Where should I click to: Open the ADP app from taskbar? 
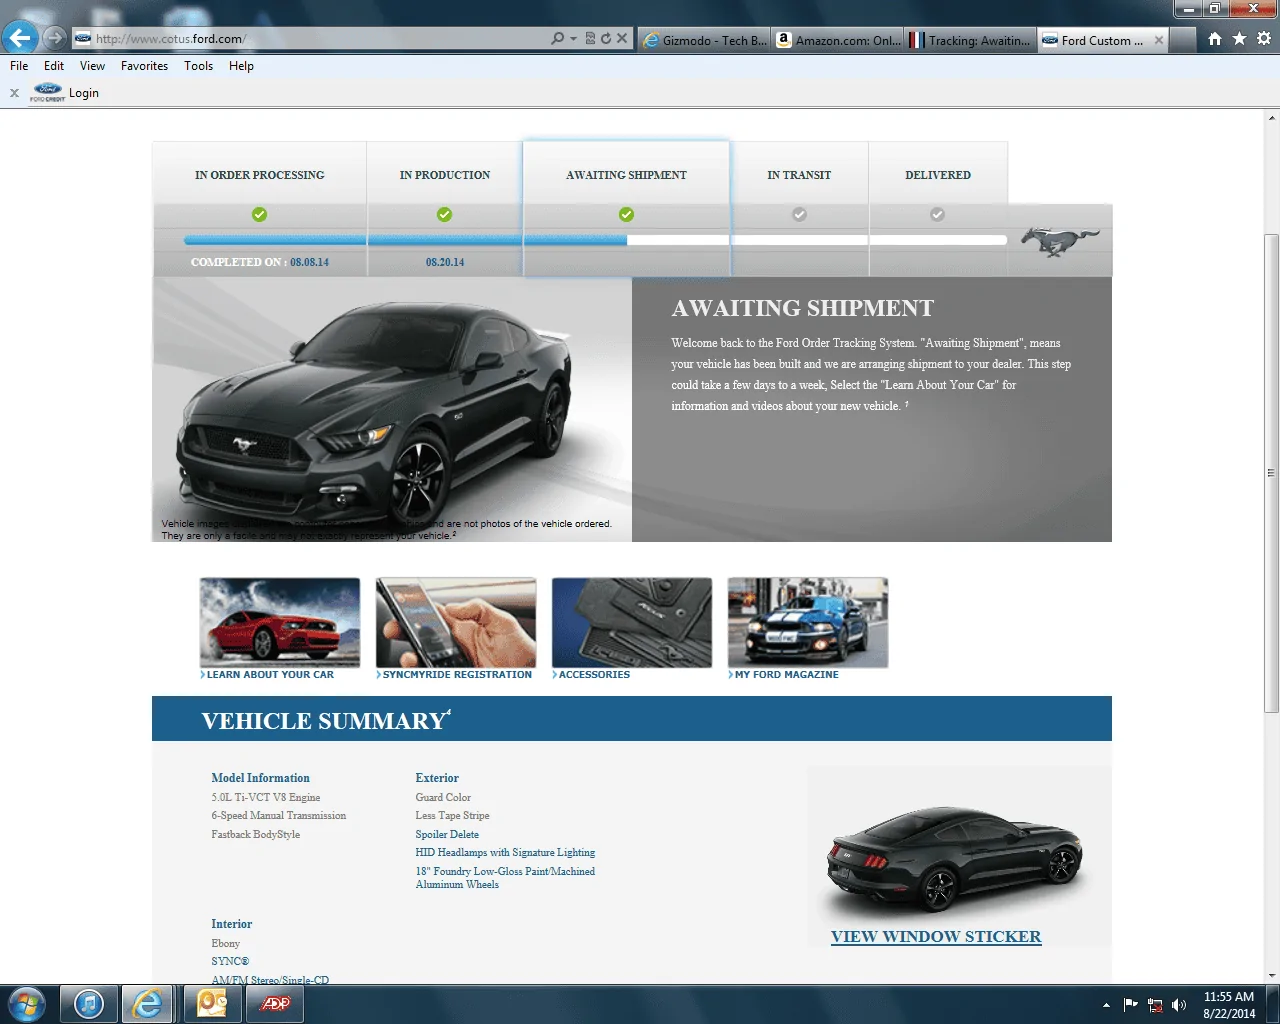click(x=274, y=1004)
